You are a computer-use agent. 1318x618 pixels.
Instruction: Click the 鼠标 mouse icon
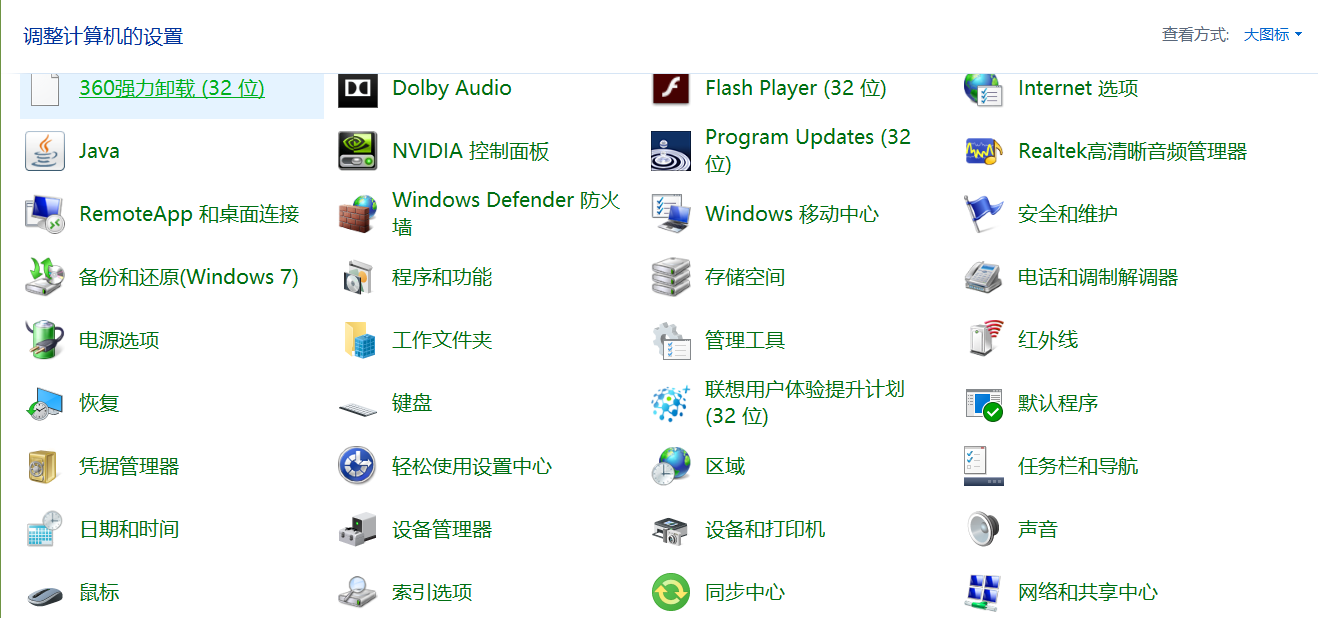[x=45, y=596]
